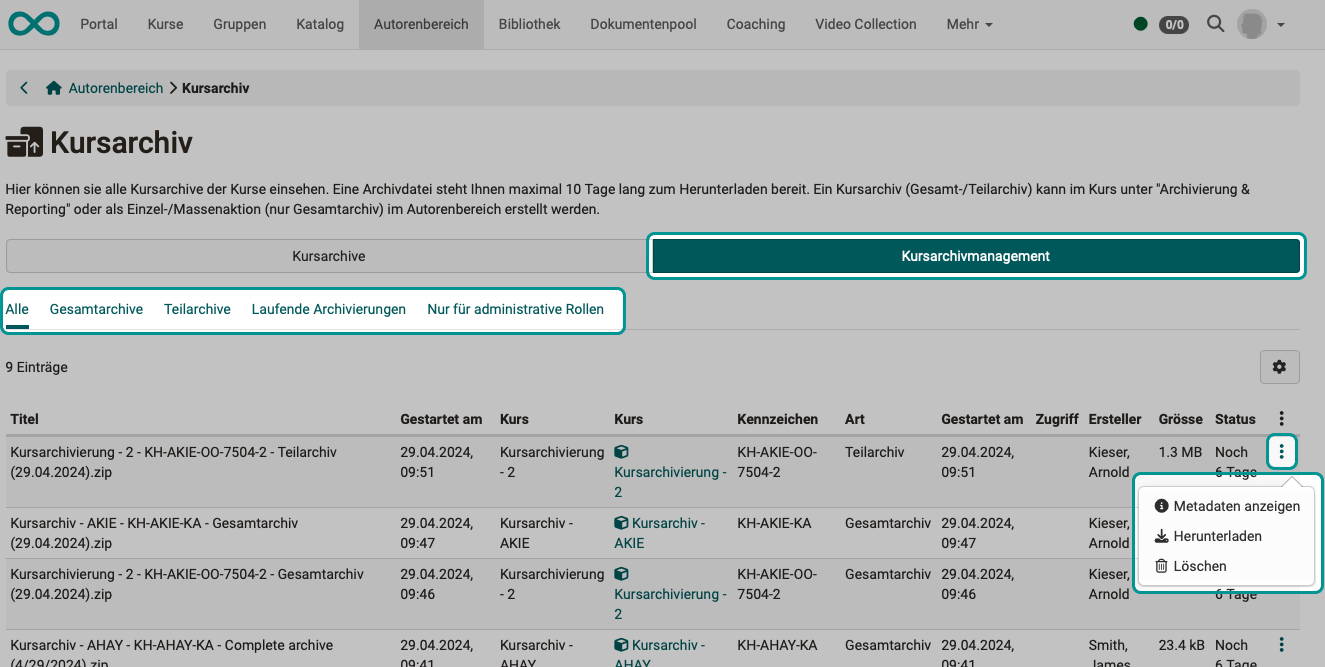
Task: Follow the Autorenbereich breadcrumb link
Action: pos(115,87)
